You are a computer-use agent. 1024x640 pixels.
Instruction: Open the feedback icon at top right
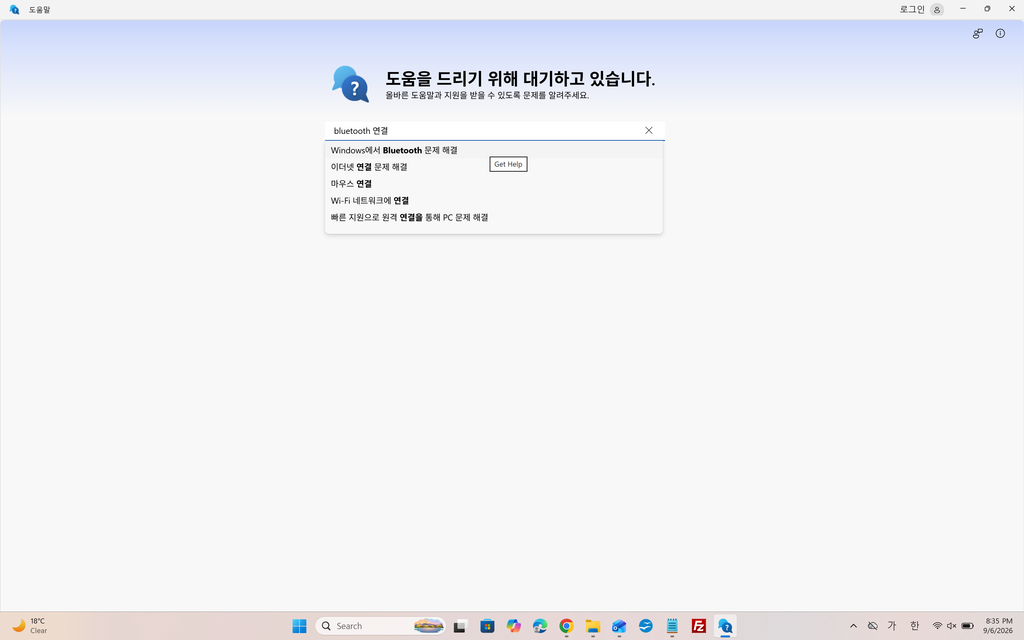tap(978, 33)
